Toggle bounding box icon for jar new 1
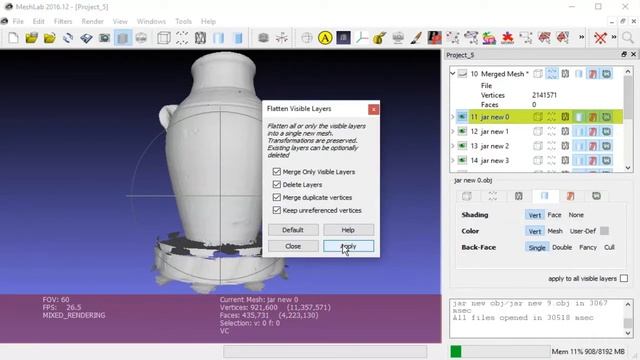Image resolution: width=640 pixels, height=360 pixels. 538,131
